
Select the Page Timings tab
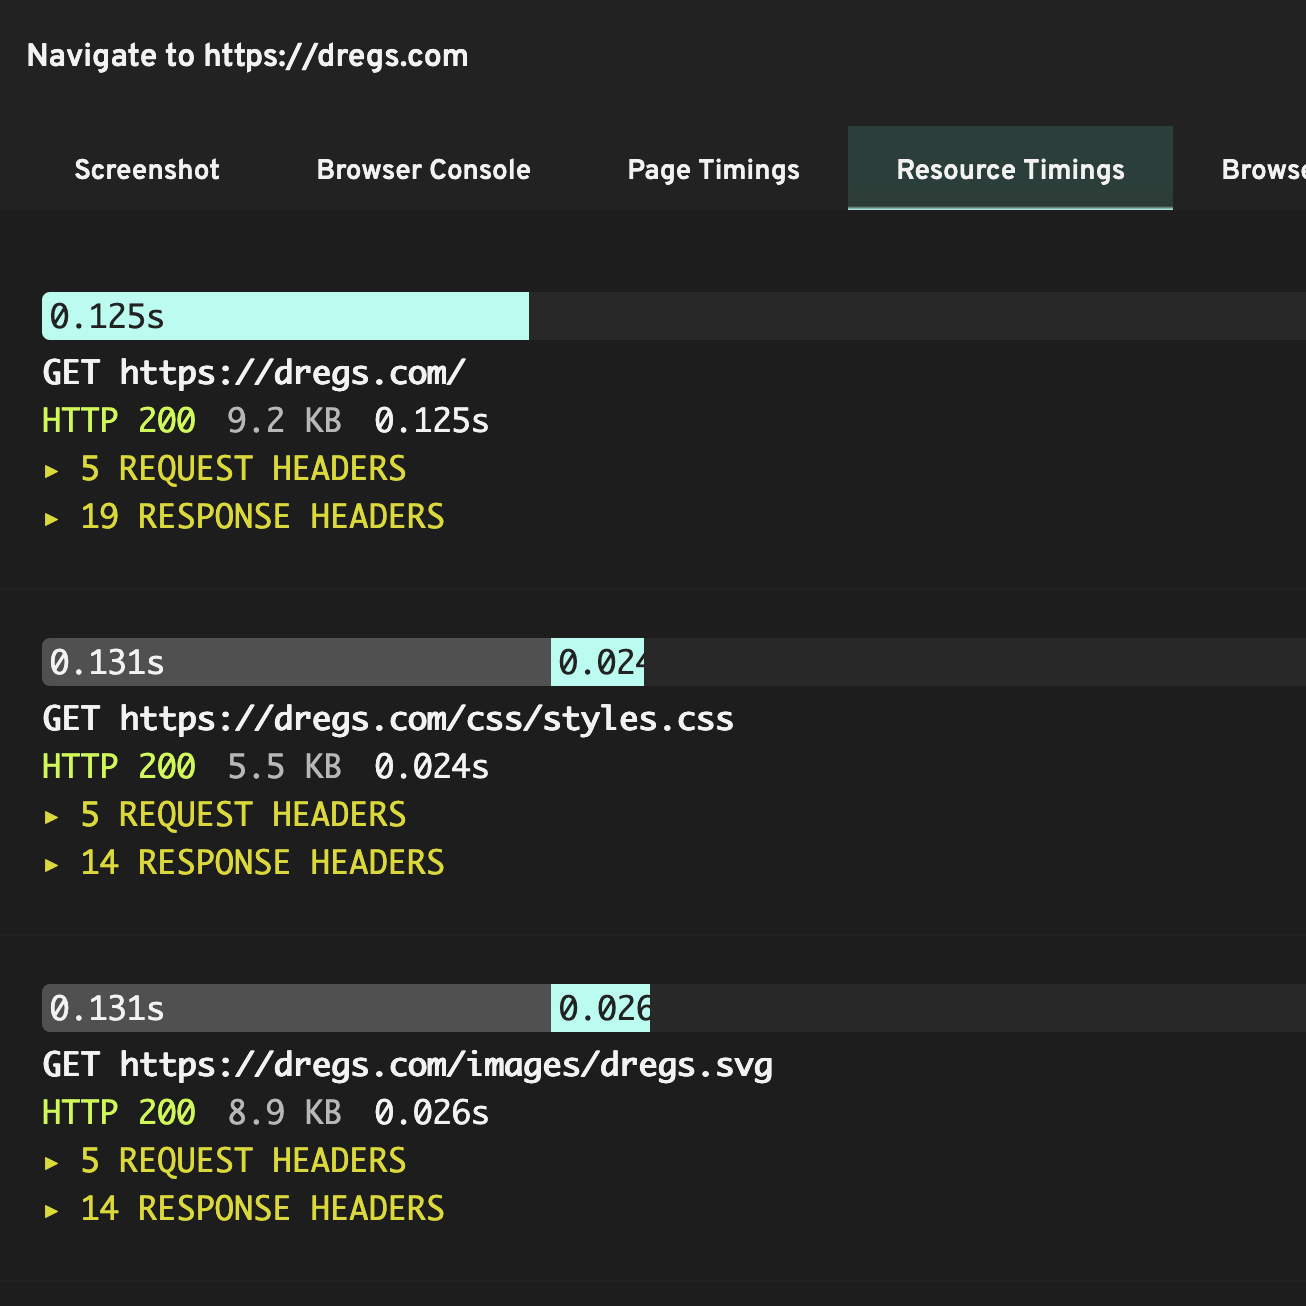click(713, 169)
